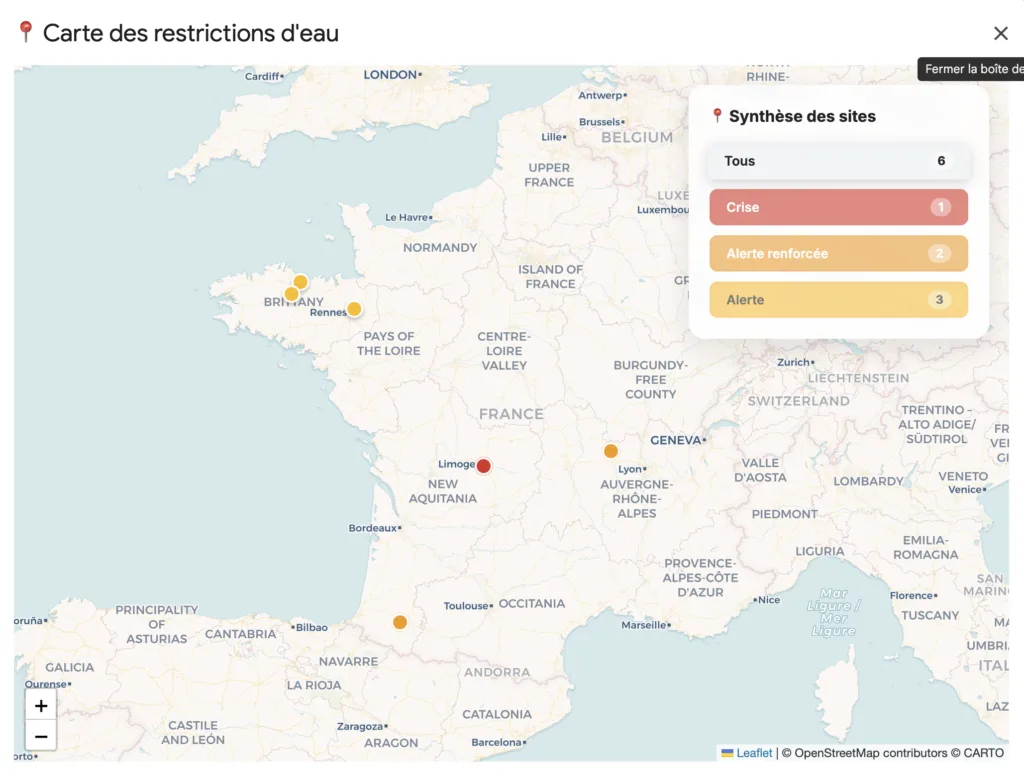Click the GENEVA label on map
Image resolution: width=1024 pixels, height=771 pixels.
(x=675, y=440)
